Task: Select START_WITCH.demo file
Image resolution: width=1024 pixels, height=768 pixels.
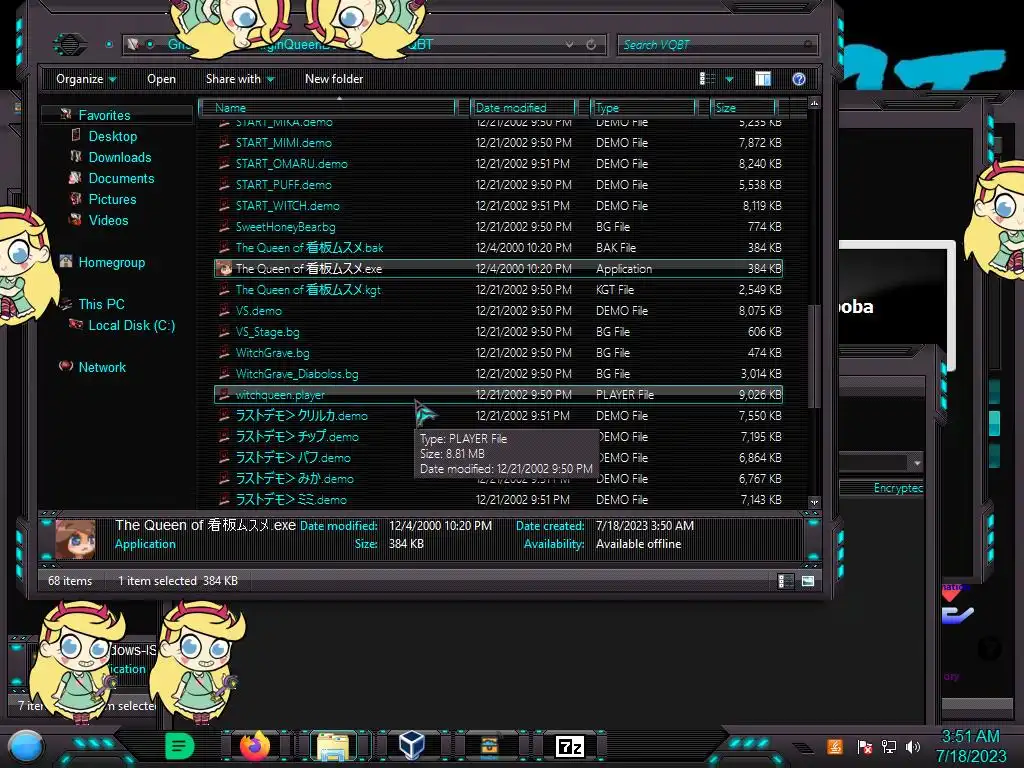Action: [498, 205]
